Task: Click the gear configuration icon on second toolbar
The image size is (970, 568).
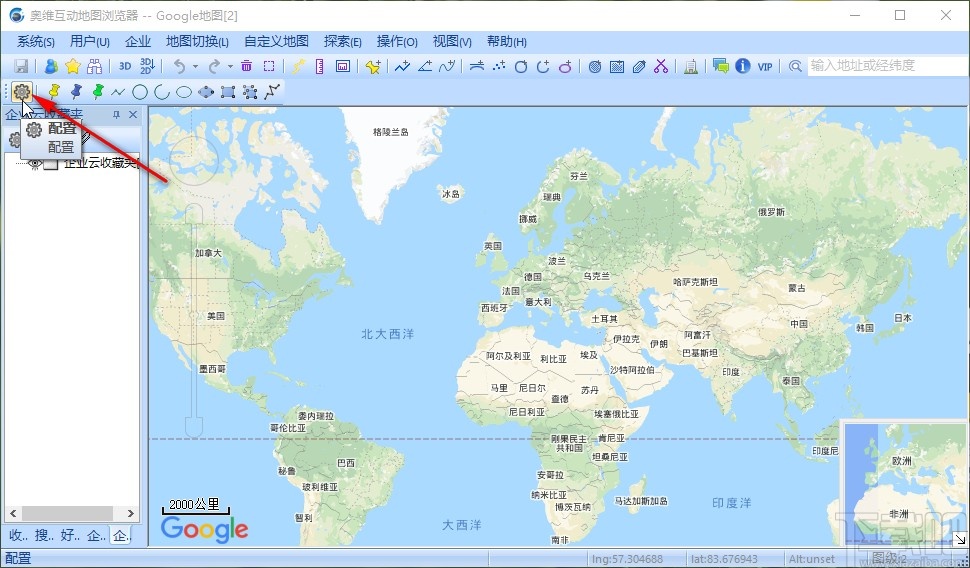Action: [x=22, y=92]
